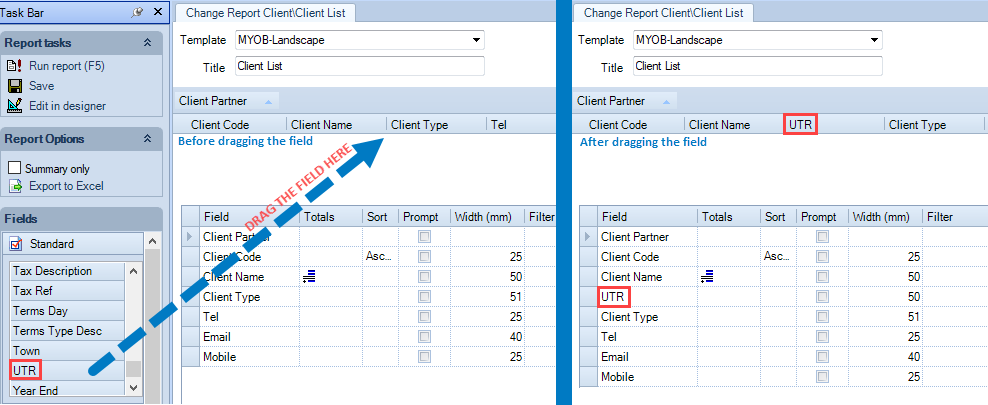Tick the Prompt checkbox for Client Partner, left grid

[425, 237]
